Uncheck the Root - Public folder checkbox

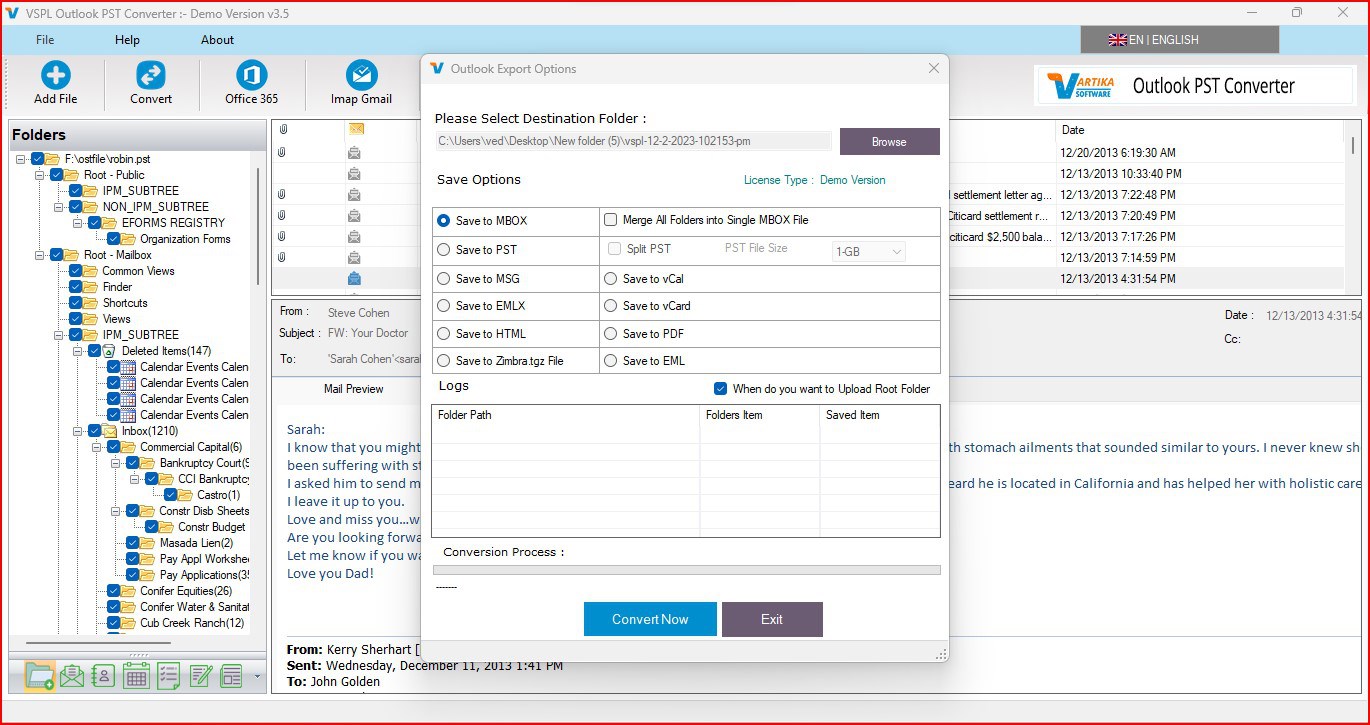point(57,175)
